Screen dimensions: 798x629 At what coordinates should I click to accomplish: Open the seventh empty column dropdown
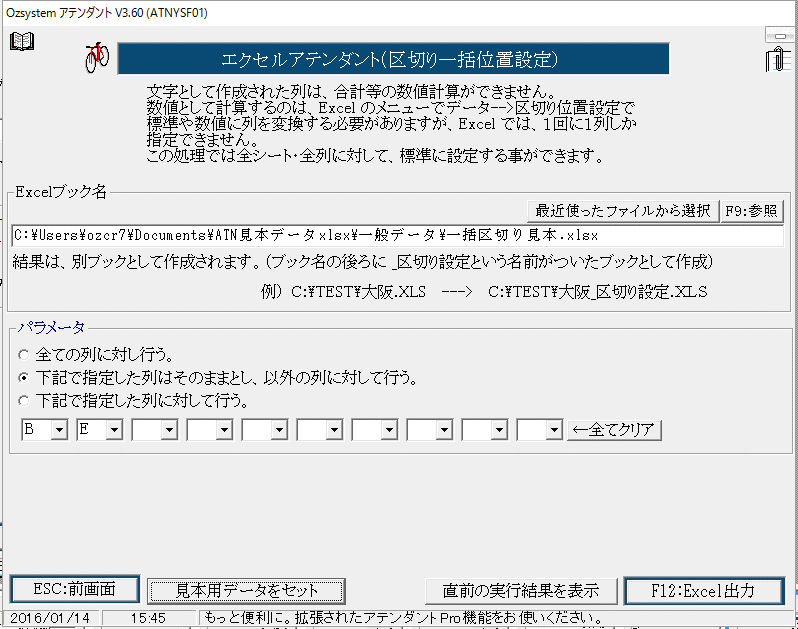coord(389,430)
